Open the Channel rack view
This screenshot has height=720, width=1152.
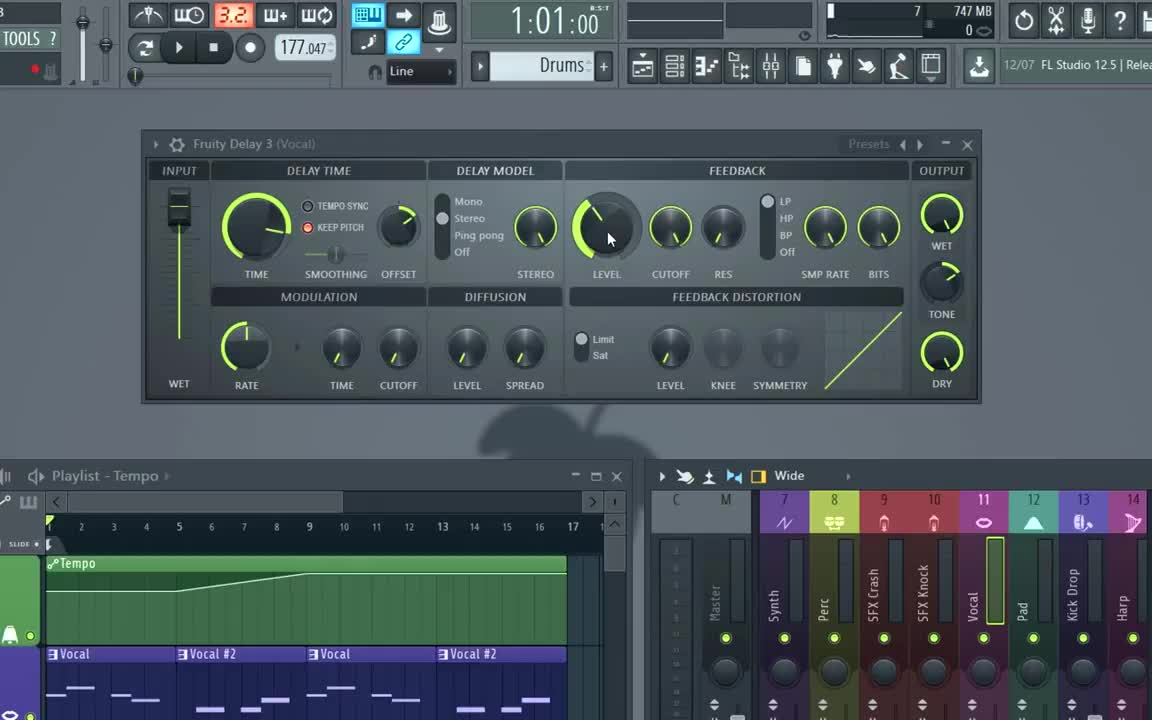tap(674, 67)
